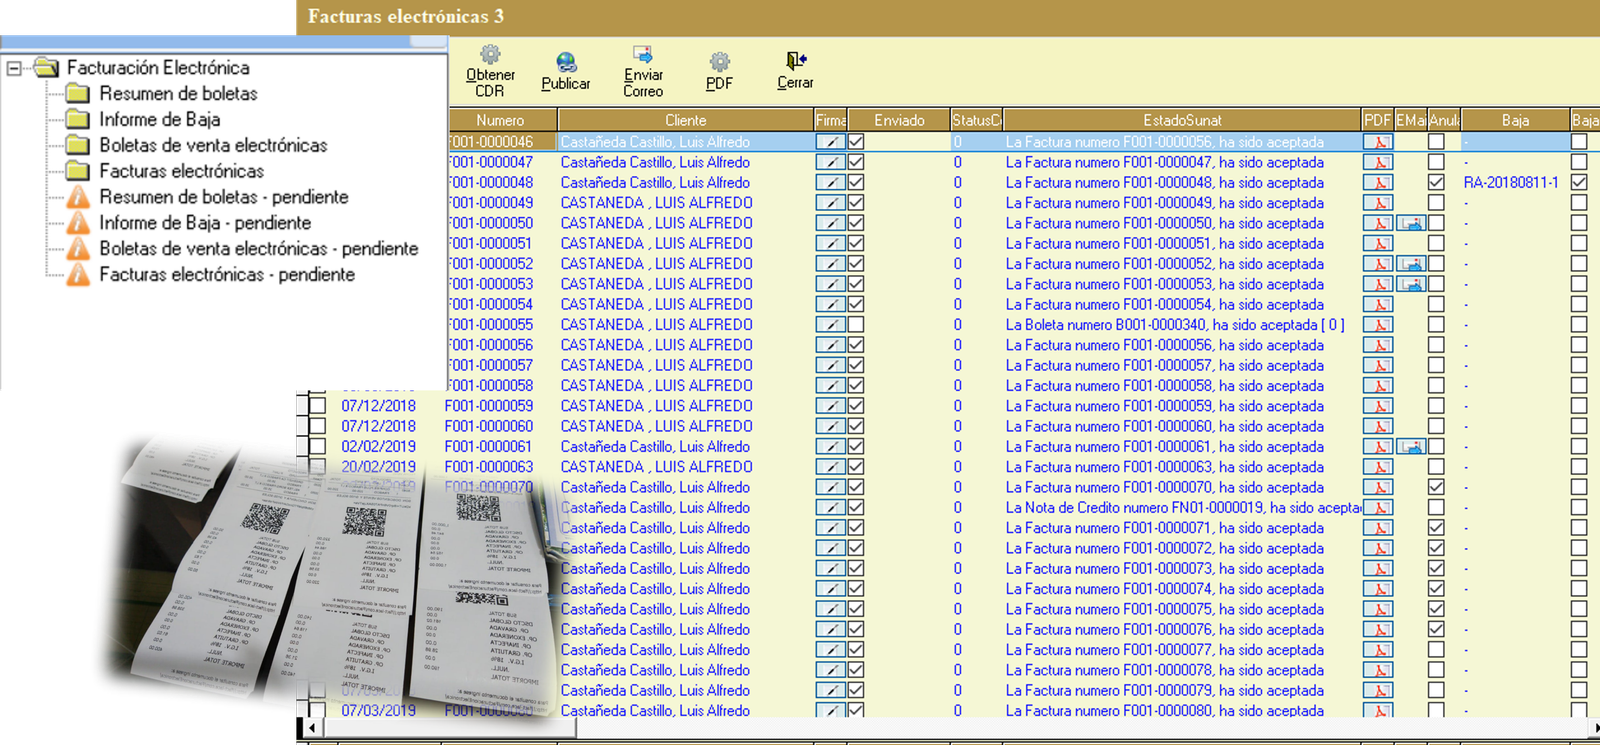Click the Obtener CDR toolbar icon
The width and height of the screenshot is (1600, 745).
[x=490, y=56]
